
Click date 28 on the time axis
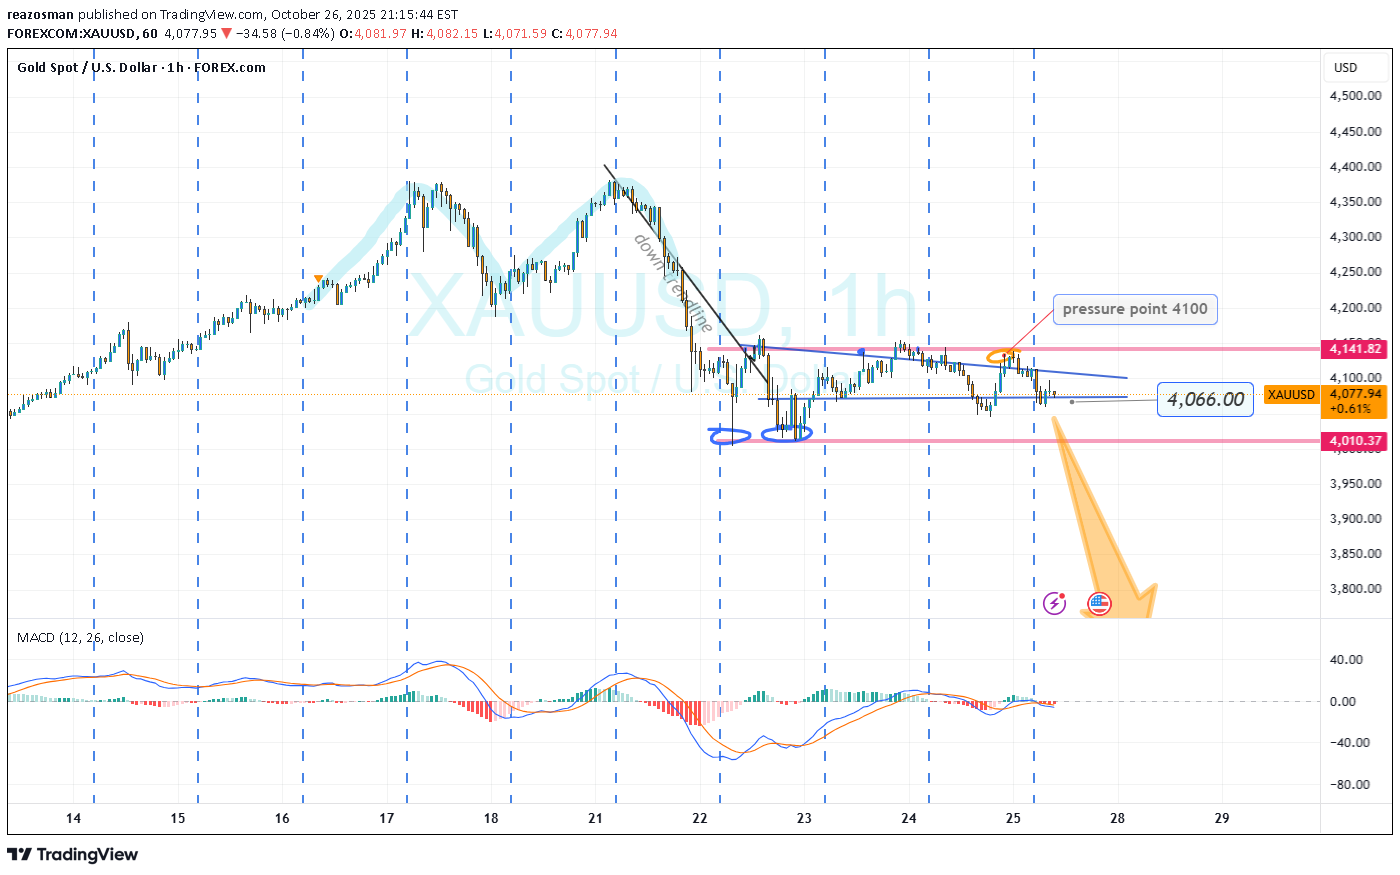tap(1117, 818)
